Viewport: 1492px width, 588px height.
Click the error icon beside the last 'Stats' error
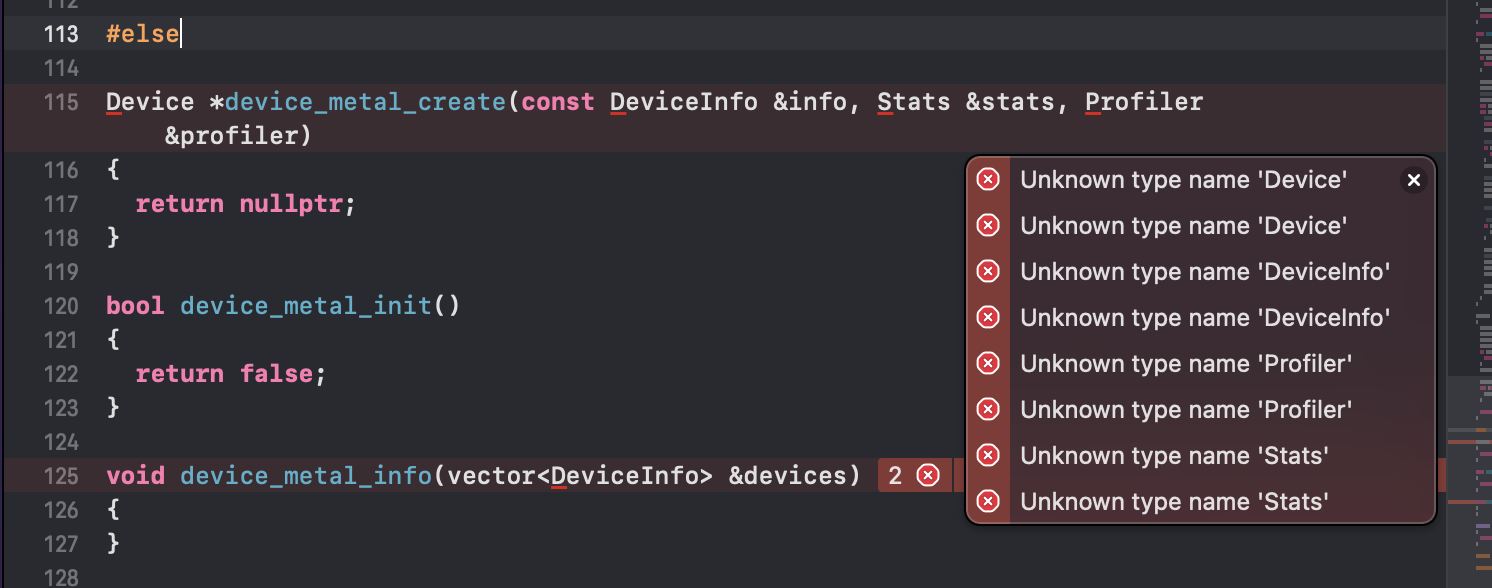pyautogui.click(x=988, y=501)
